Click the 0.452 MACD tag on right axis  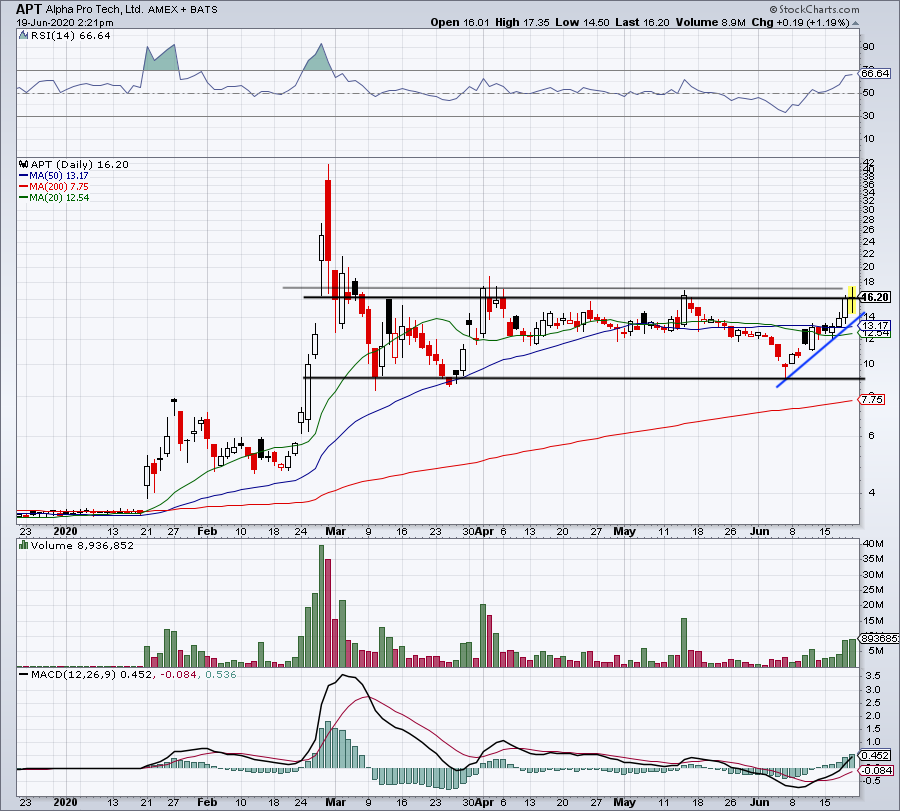point(875,755)
